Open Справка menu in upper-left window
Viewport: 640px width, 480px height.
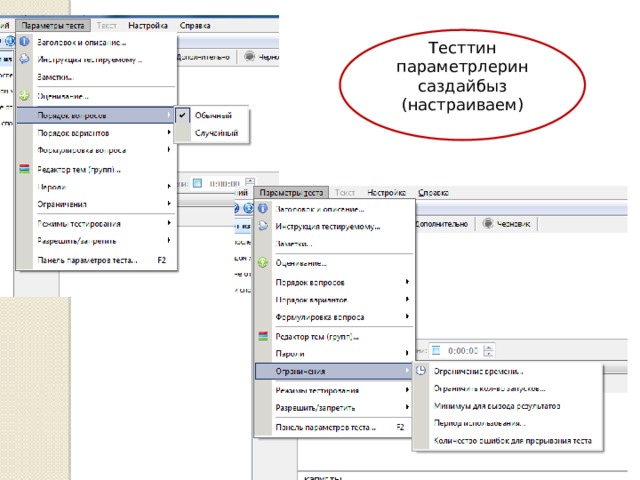[x=195, y=25]
